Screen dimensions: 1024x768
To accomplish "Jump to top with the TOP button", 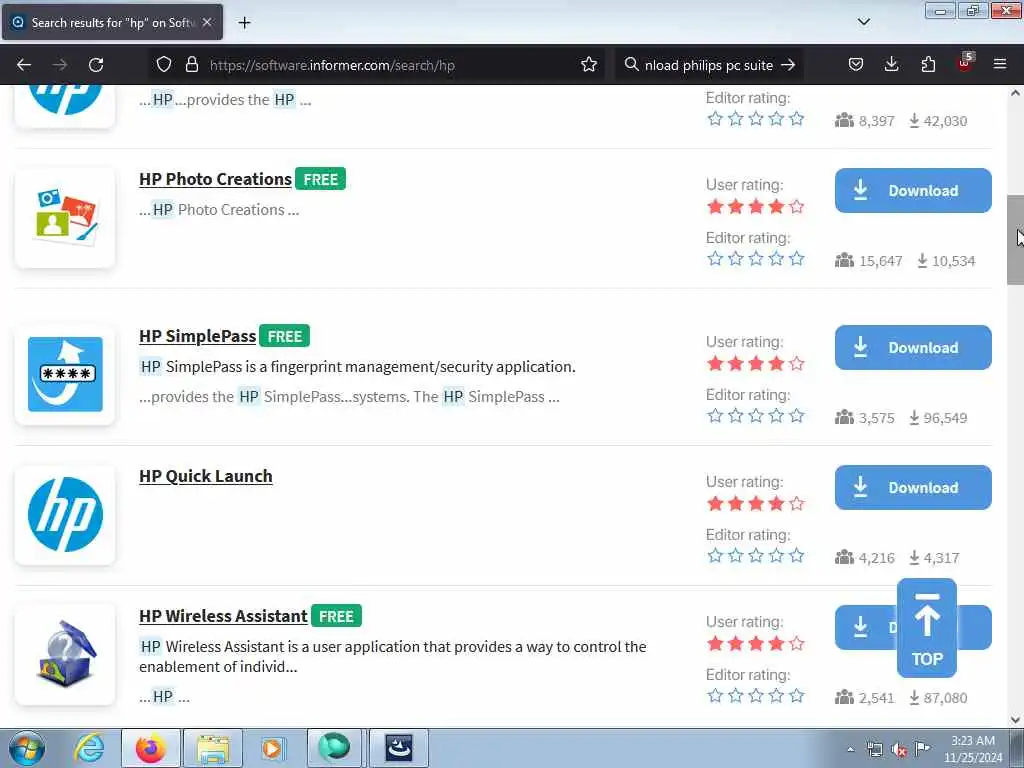I will click(x=927, y=628).
